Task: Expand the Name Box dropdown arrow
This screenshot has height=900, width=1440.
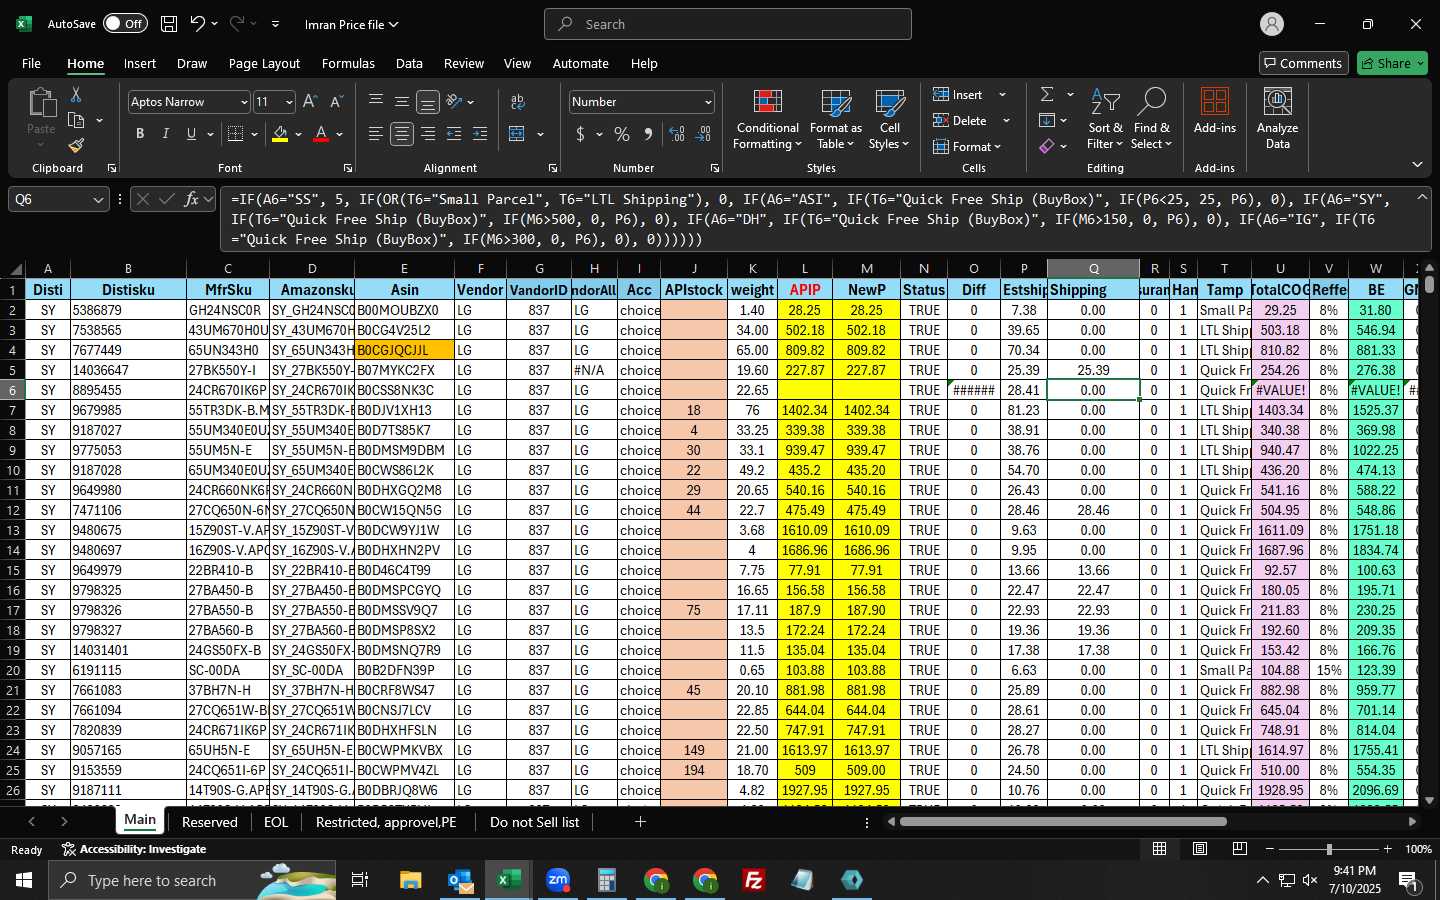Action: (x=98, y=199)
